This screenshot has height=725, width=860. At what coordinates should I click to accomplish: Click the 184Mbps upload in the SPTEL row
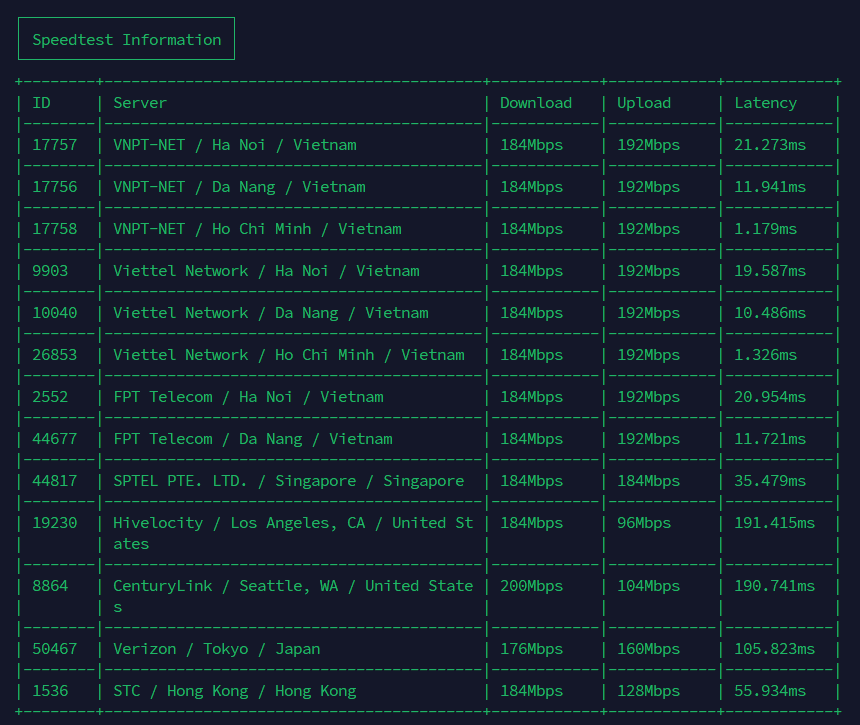648,481
